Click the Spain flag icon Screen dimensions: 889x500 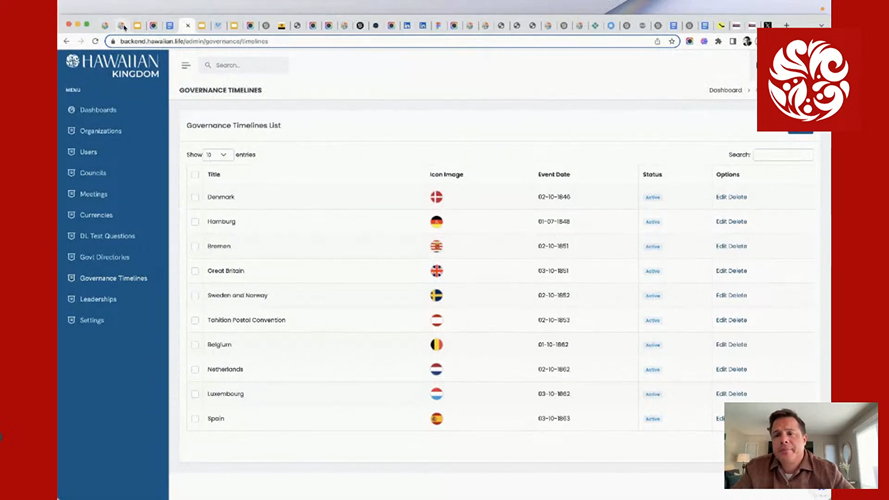pos(436,419)
